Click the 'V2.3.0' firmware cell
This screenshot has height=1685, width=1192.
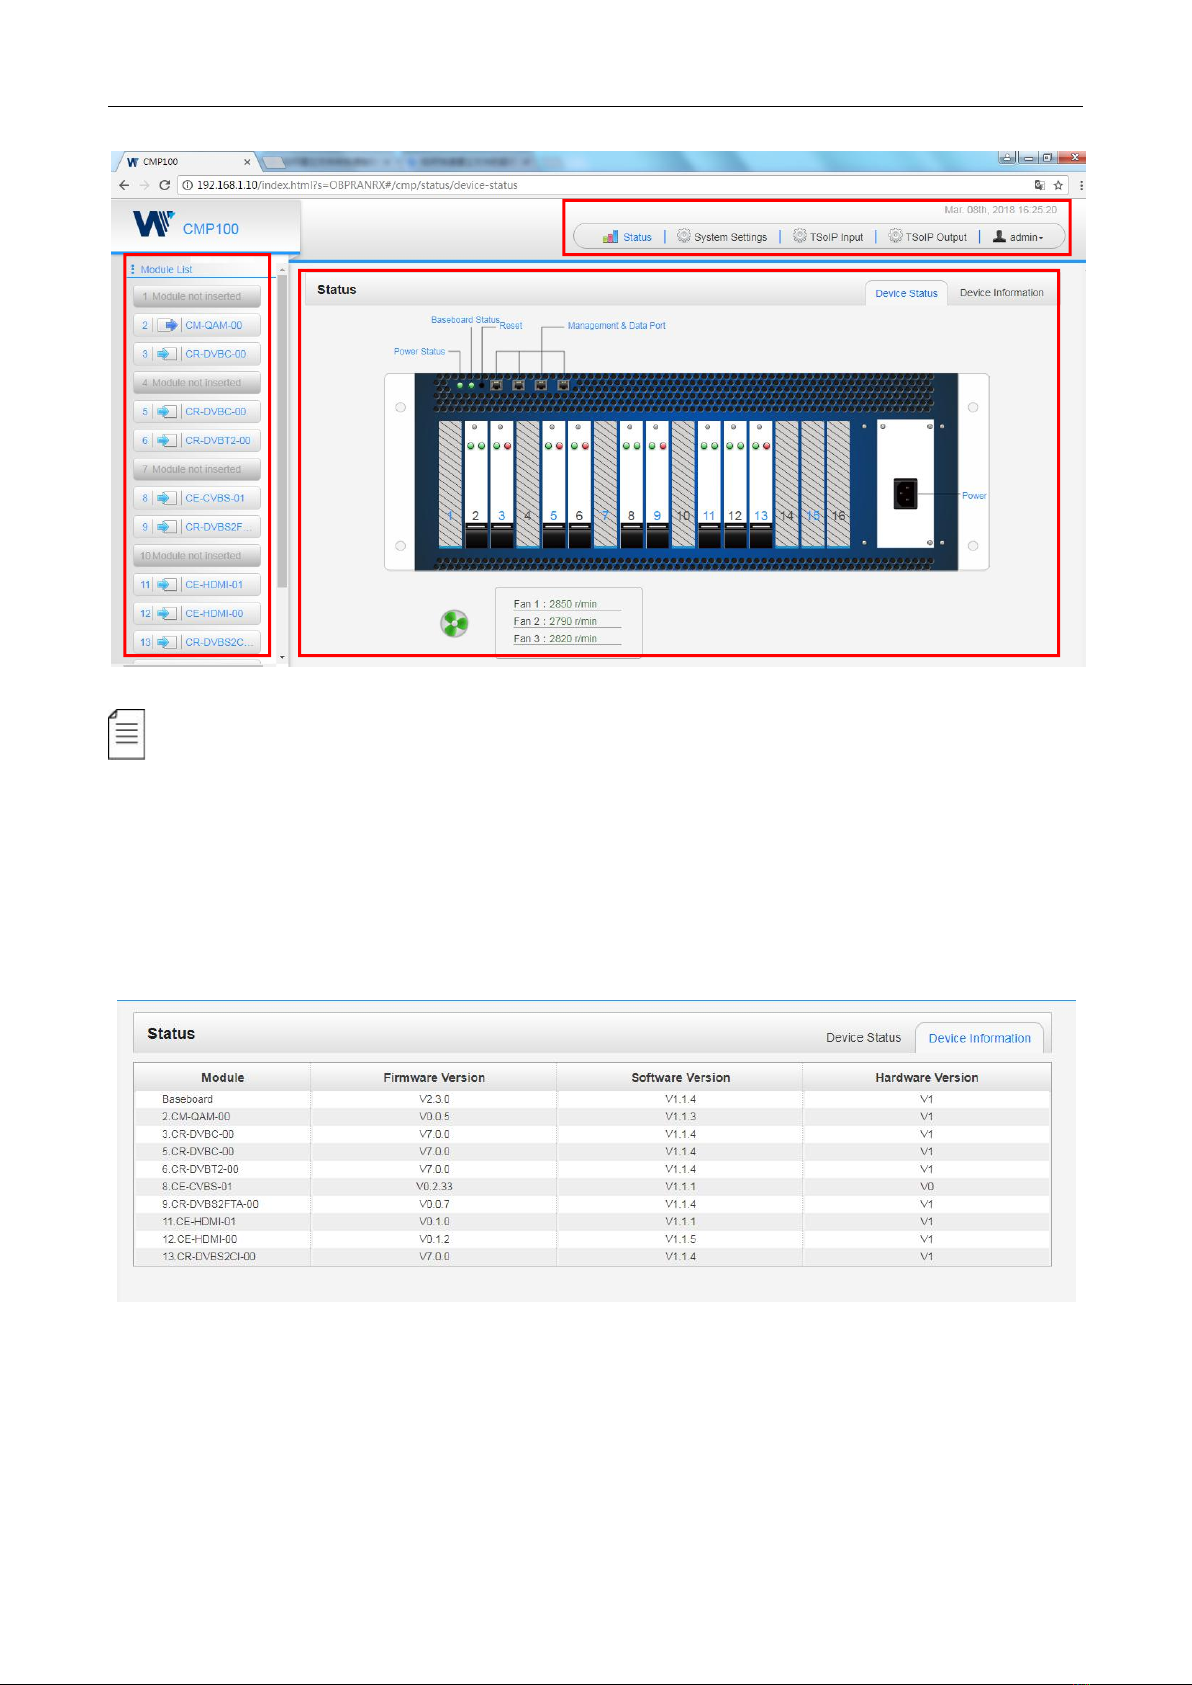point(434,1099)
